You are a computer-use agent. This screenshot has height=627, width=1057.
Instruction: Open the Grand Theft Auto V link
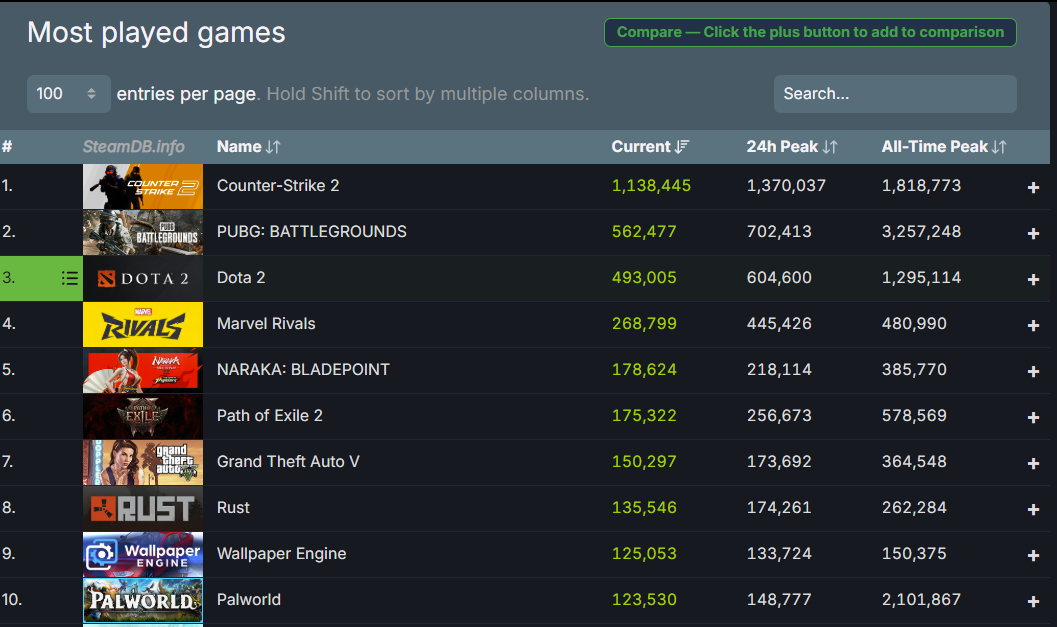tap(288, 461)
